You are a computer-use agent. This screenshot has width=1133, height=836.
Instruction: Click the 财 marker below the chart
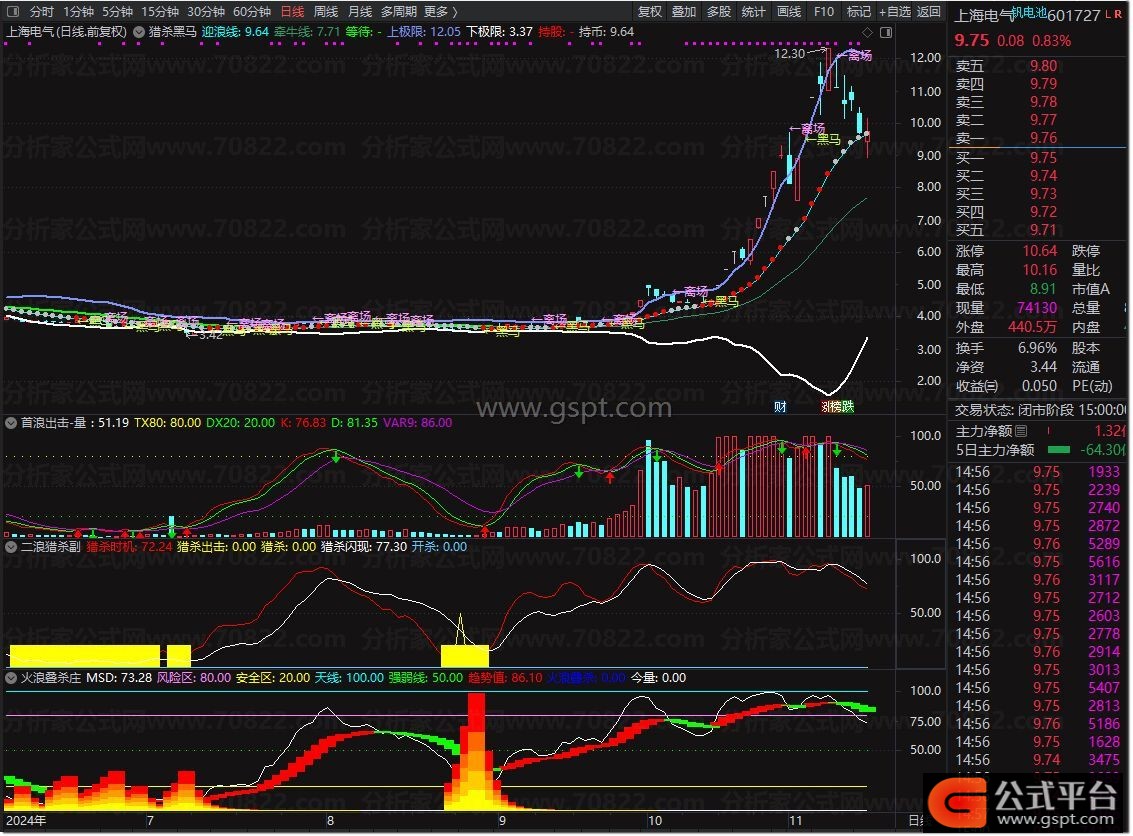point(780,407)
